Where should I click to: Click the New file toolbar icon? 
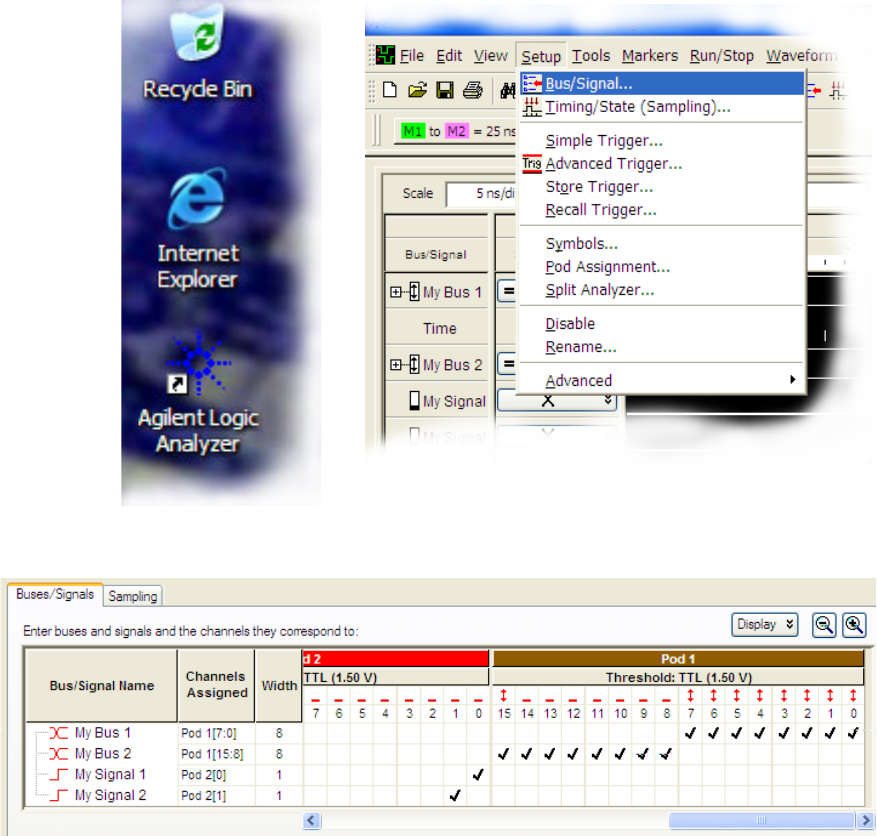tap(390, 90)
